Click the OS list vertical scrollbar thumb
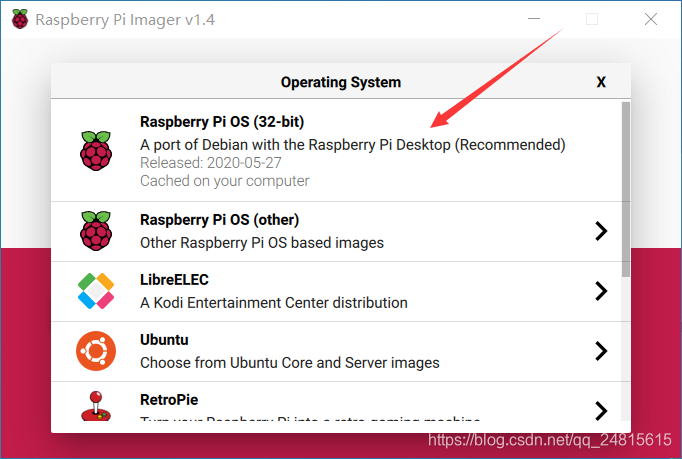The height and width of the screenshot is (459, 682). coord(626,189)
